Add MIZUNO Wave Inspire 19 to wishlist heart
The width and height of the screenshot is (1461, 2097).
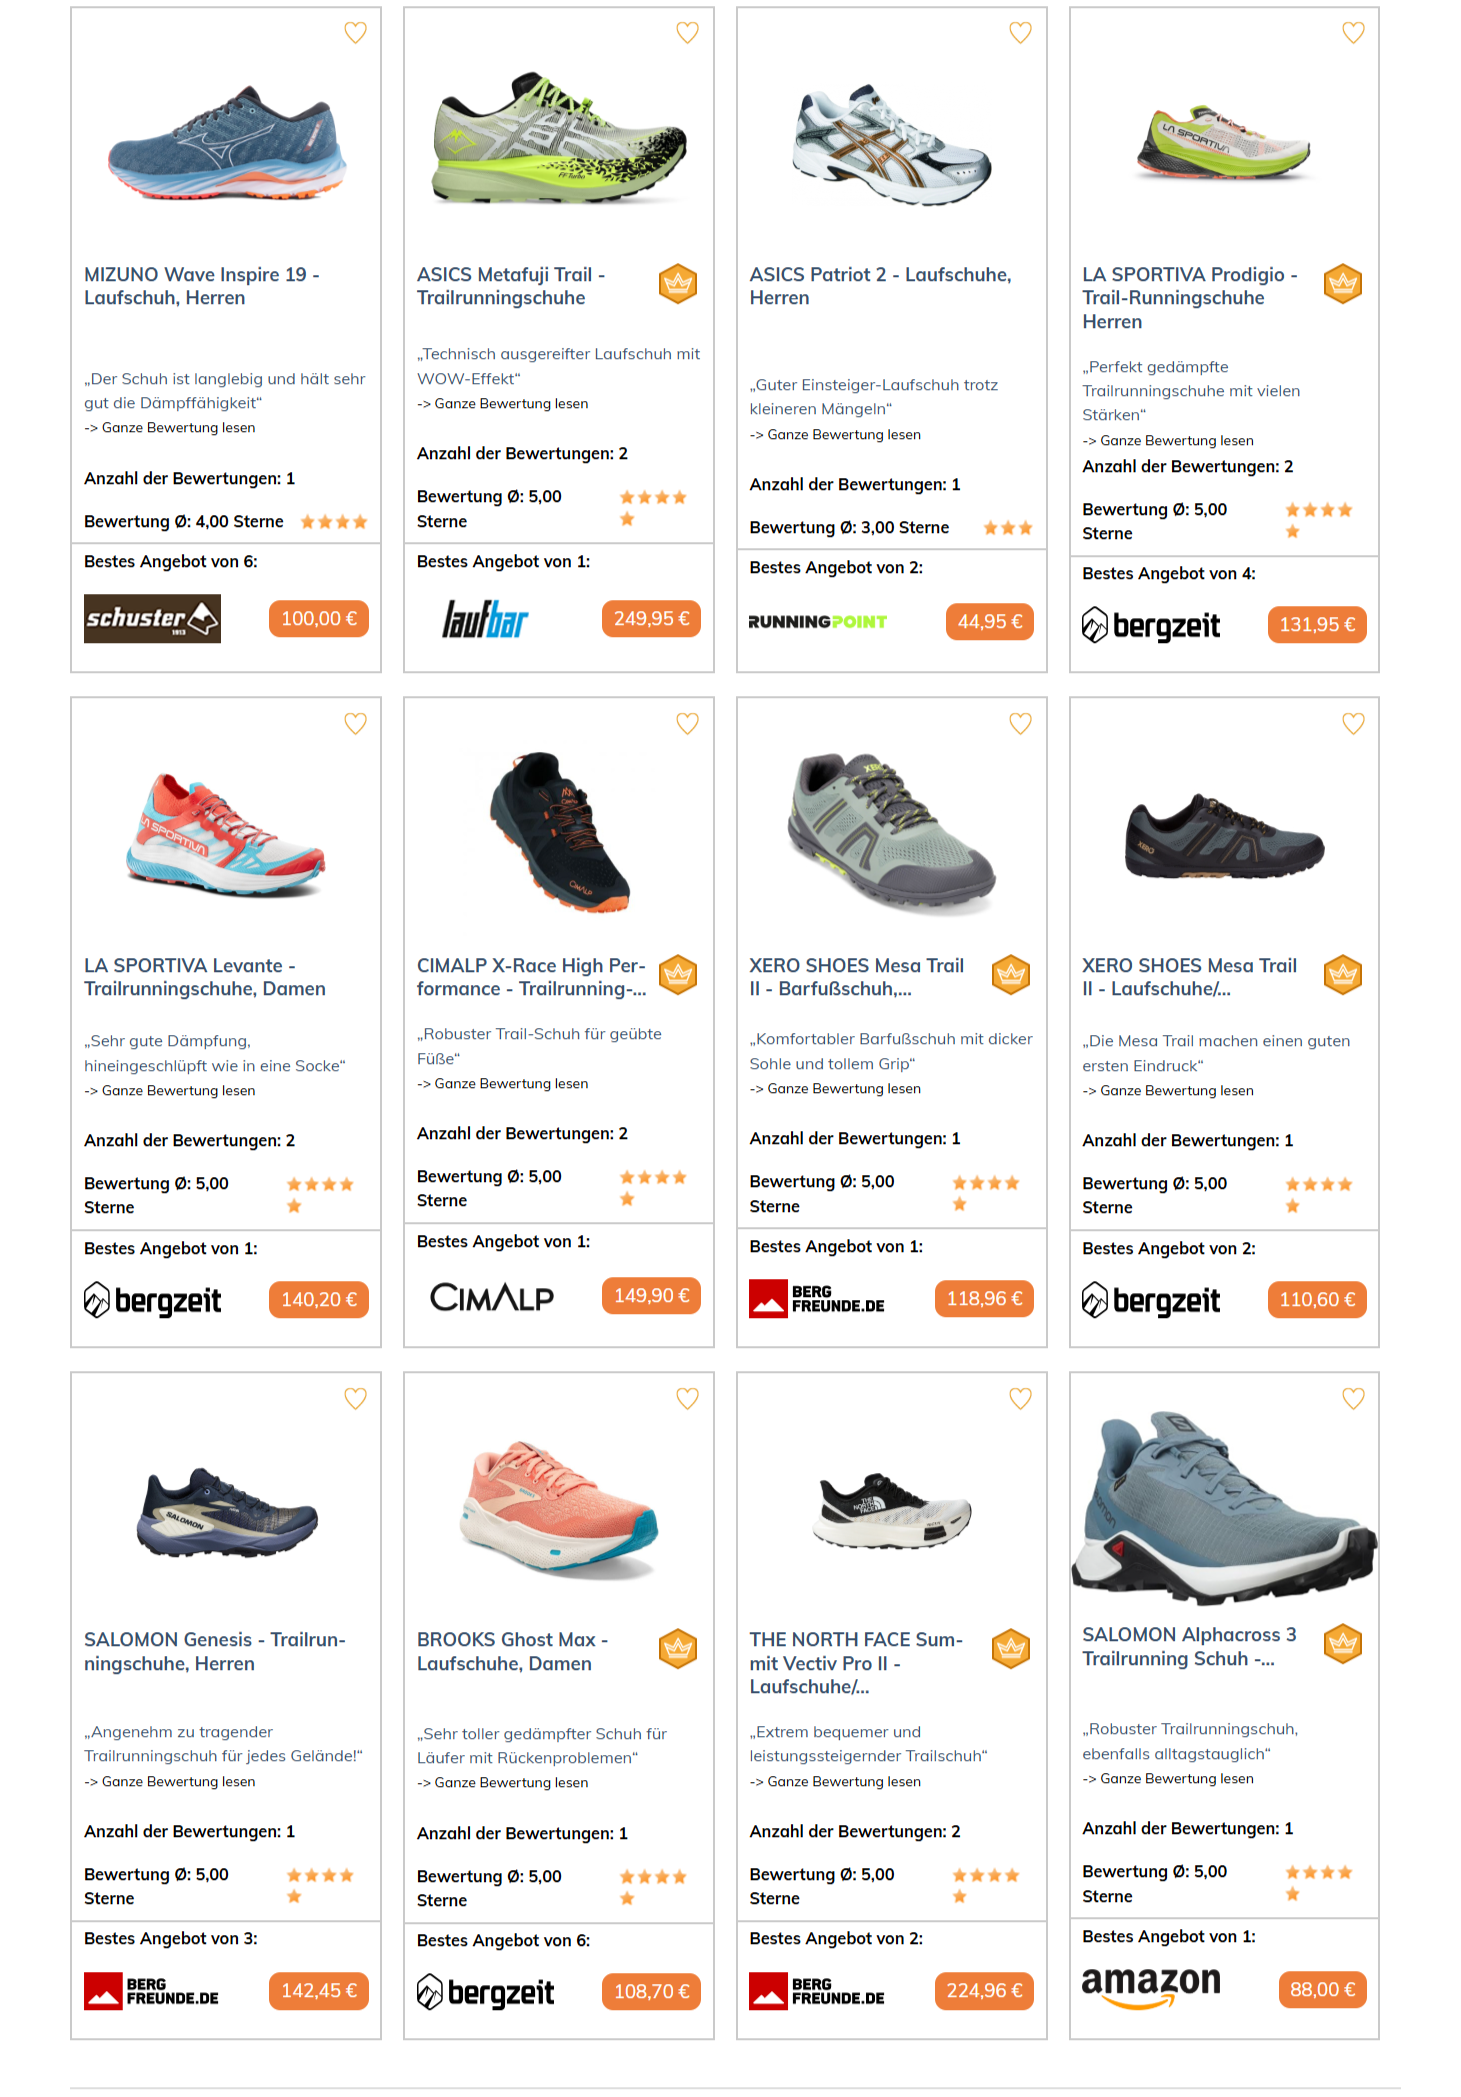355,33
